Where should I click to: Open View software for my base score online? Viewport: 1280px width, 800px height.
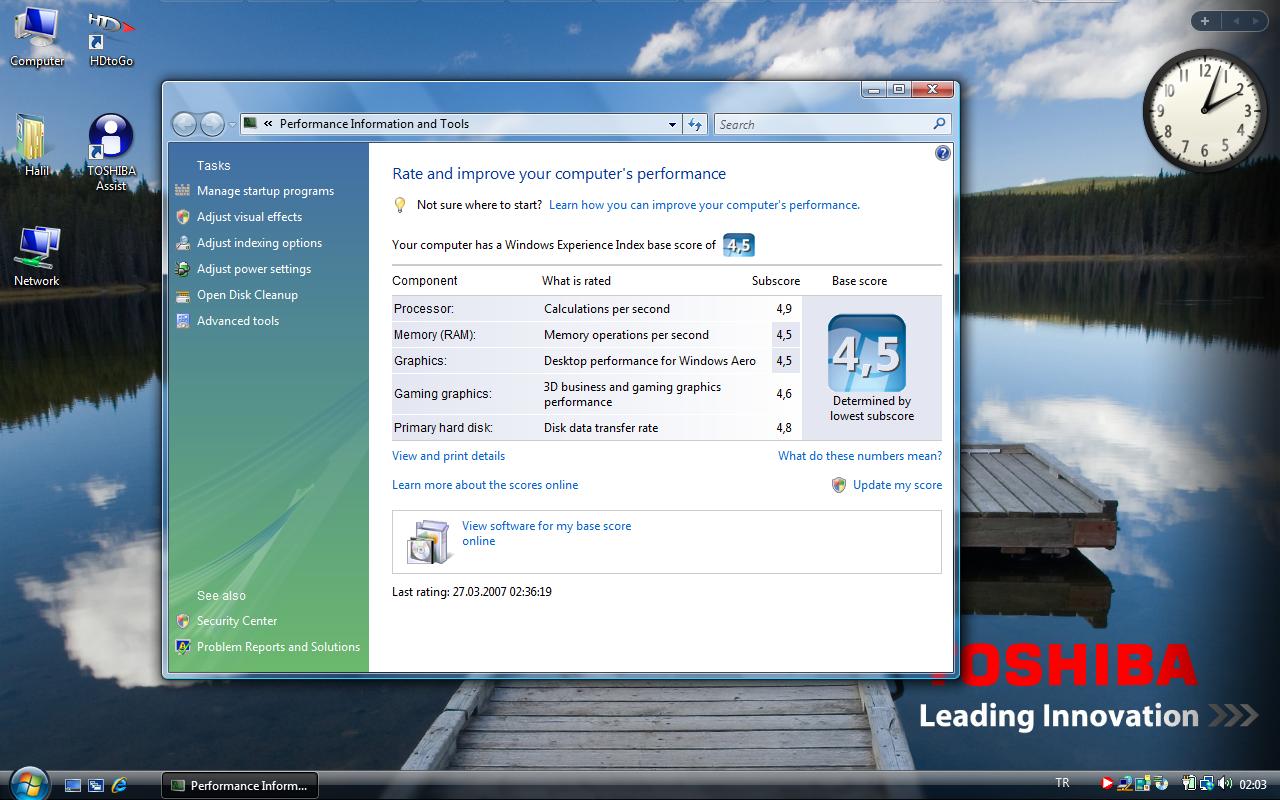pos(546,533)
